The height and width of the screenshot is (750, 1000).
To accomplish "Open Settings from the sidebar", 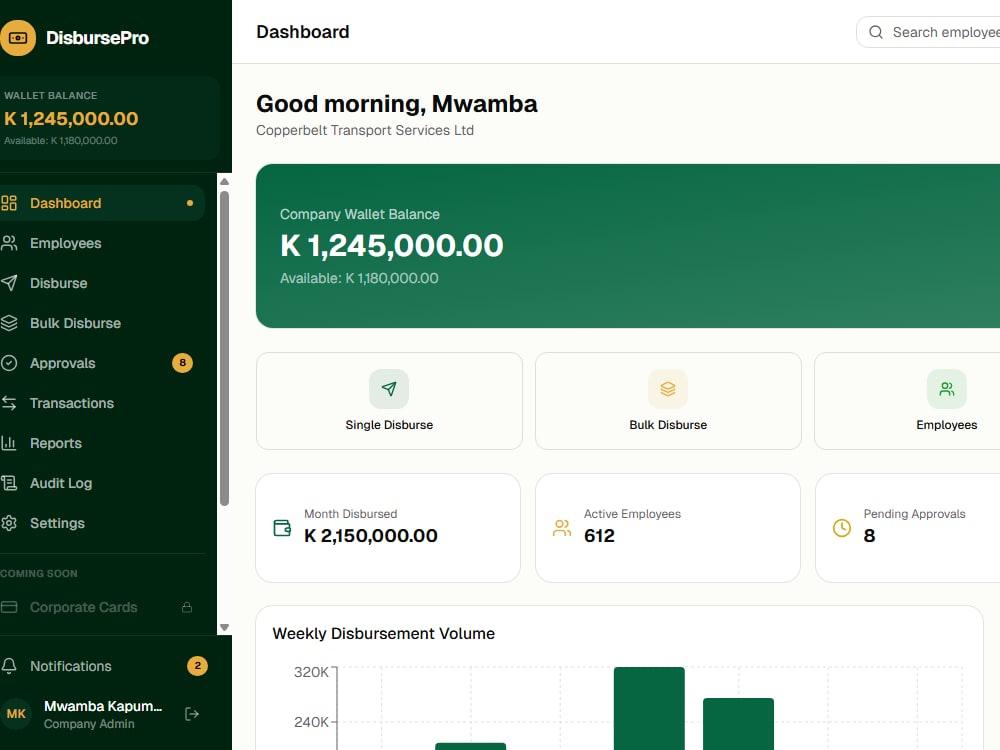I will [102, 523].
